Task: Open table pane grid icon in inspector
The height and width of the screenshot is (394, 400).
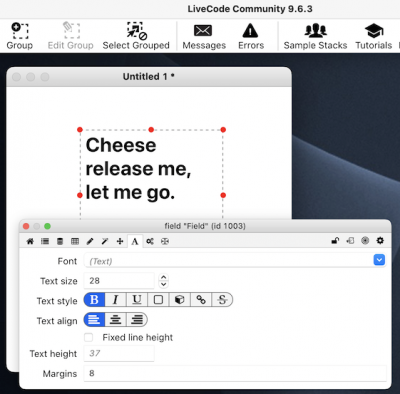Action: tap(75, 241)
